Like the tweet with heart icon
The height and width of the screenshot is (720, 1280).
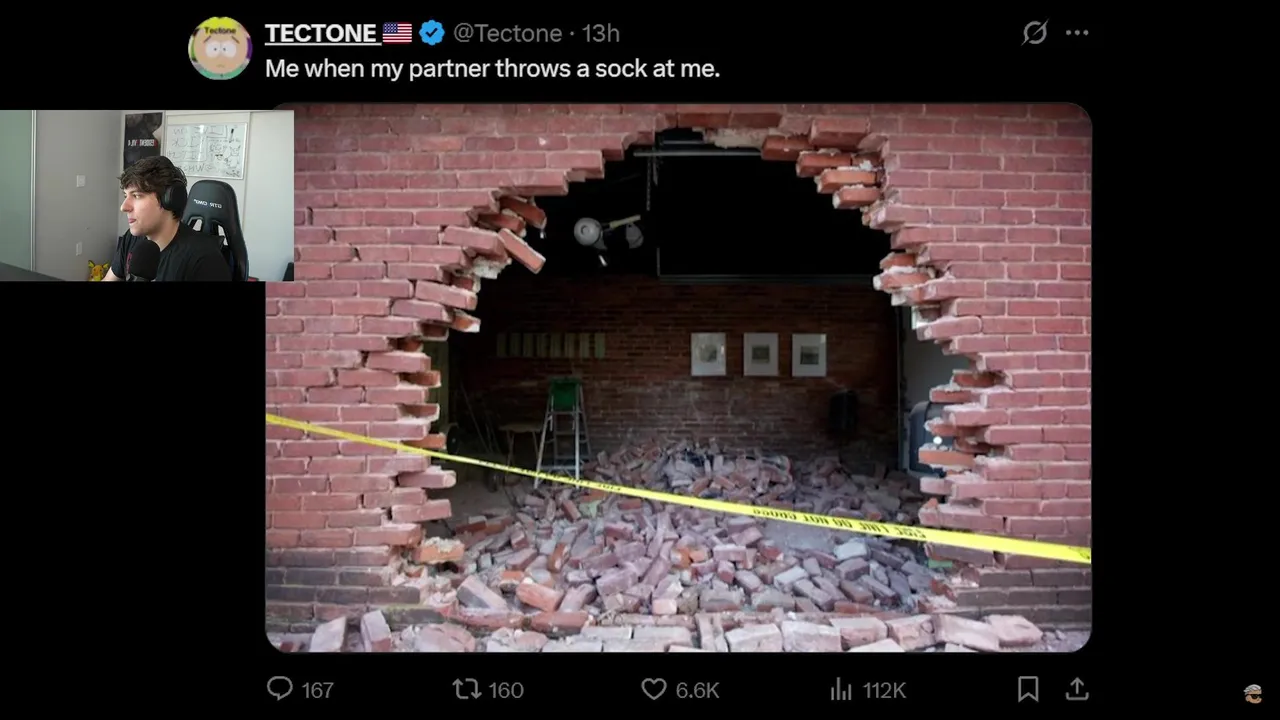[x=654, y=689]
